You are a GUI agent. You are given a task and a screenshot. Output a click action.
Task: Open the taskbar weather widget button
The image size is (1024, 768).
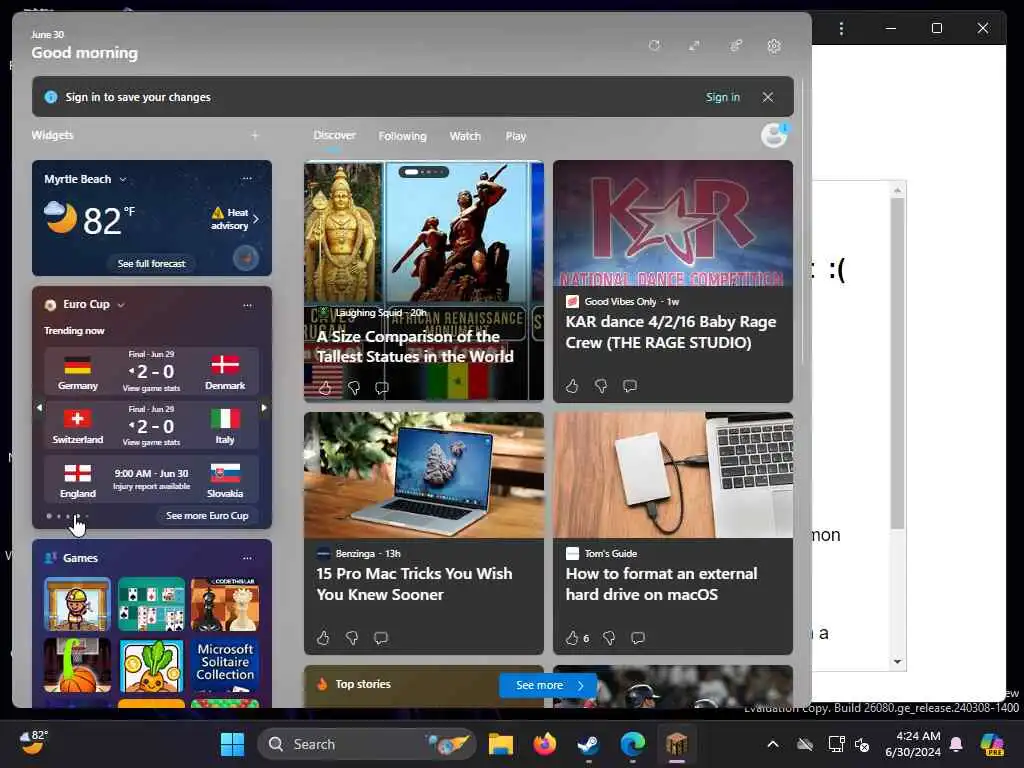33,743
